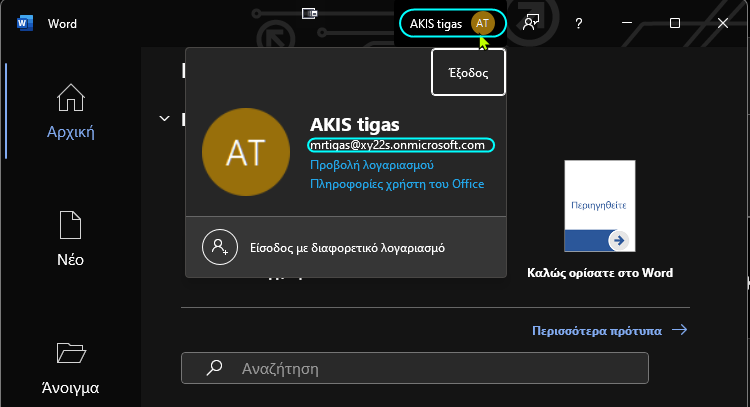Collapse the section with the chevron arrow
Image resolution: width=750 pixels, height=407 pixels.
click(164, 118)
